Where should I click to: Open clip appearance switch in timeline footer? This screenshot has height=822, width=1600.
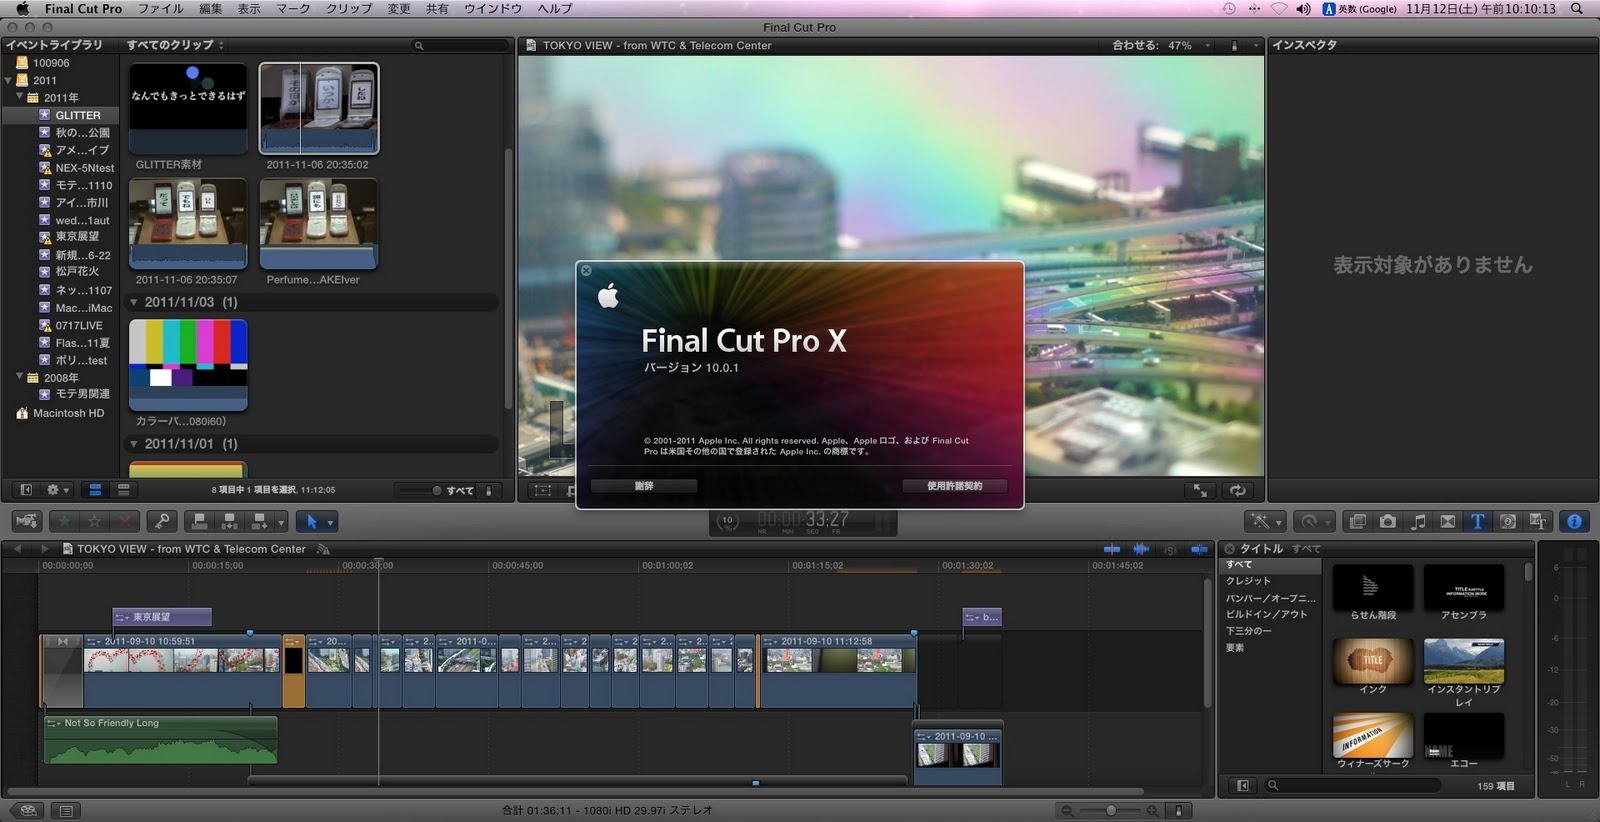pos(1179,811)
